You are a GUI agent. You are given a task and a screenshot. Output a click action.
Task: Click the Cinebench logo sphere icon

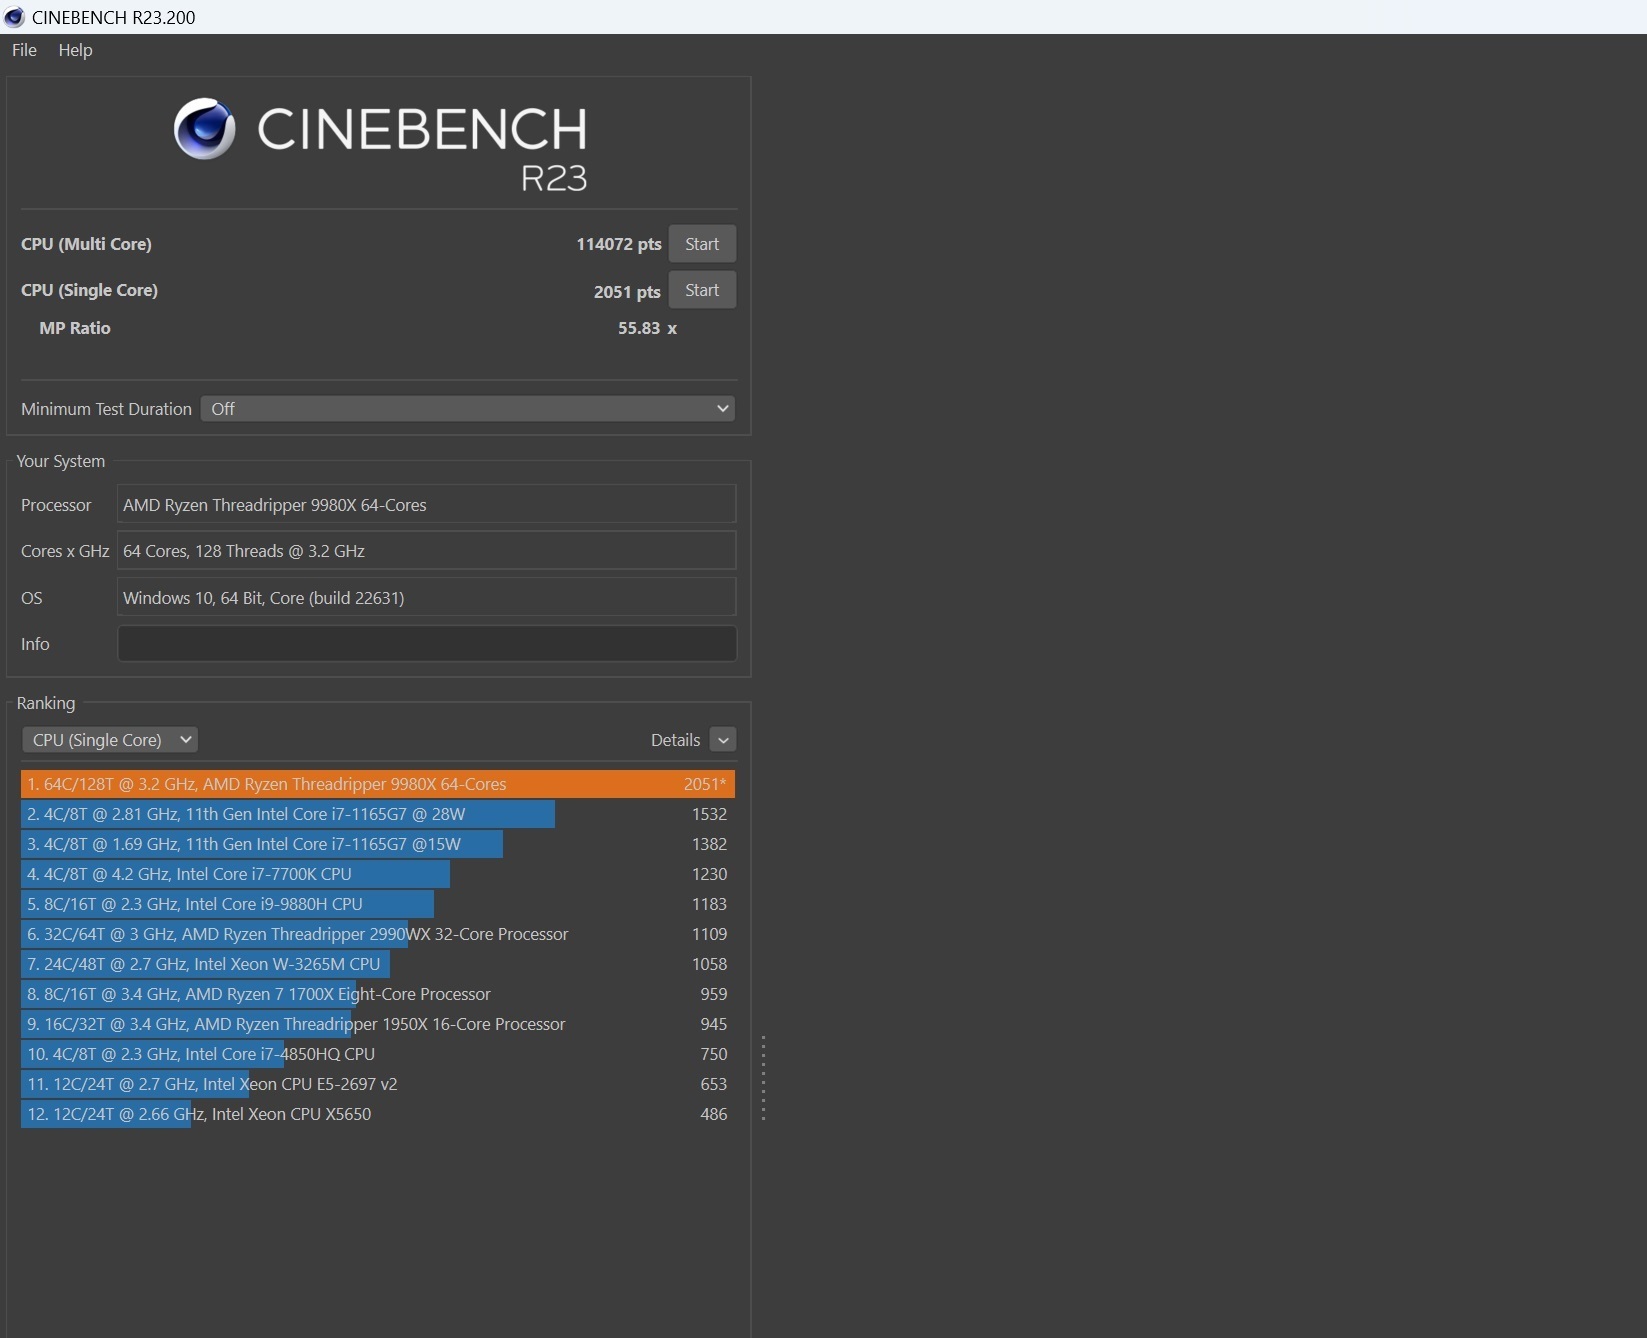205,129
